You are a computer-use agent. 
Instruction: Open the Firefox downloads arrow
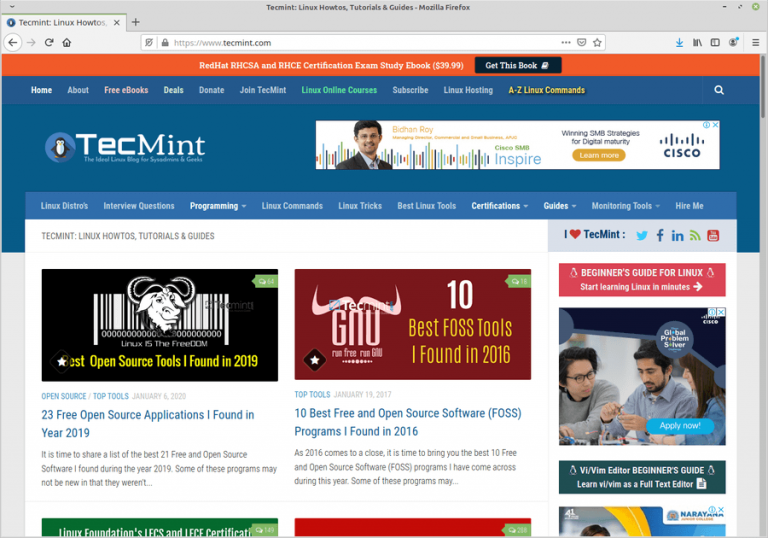pyautogui.click(x=679, y=43)
